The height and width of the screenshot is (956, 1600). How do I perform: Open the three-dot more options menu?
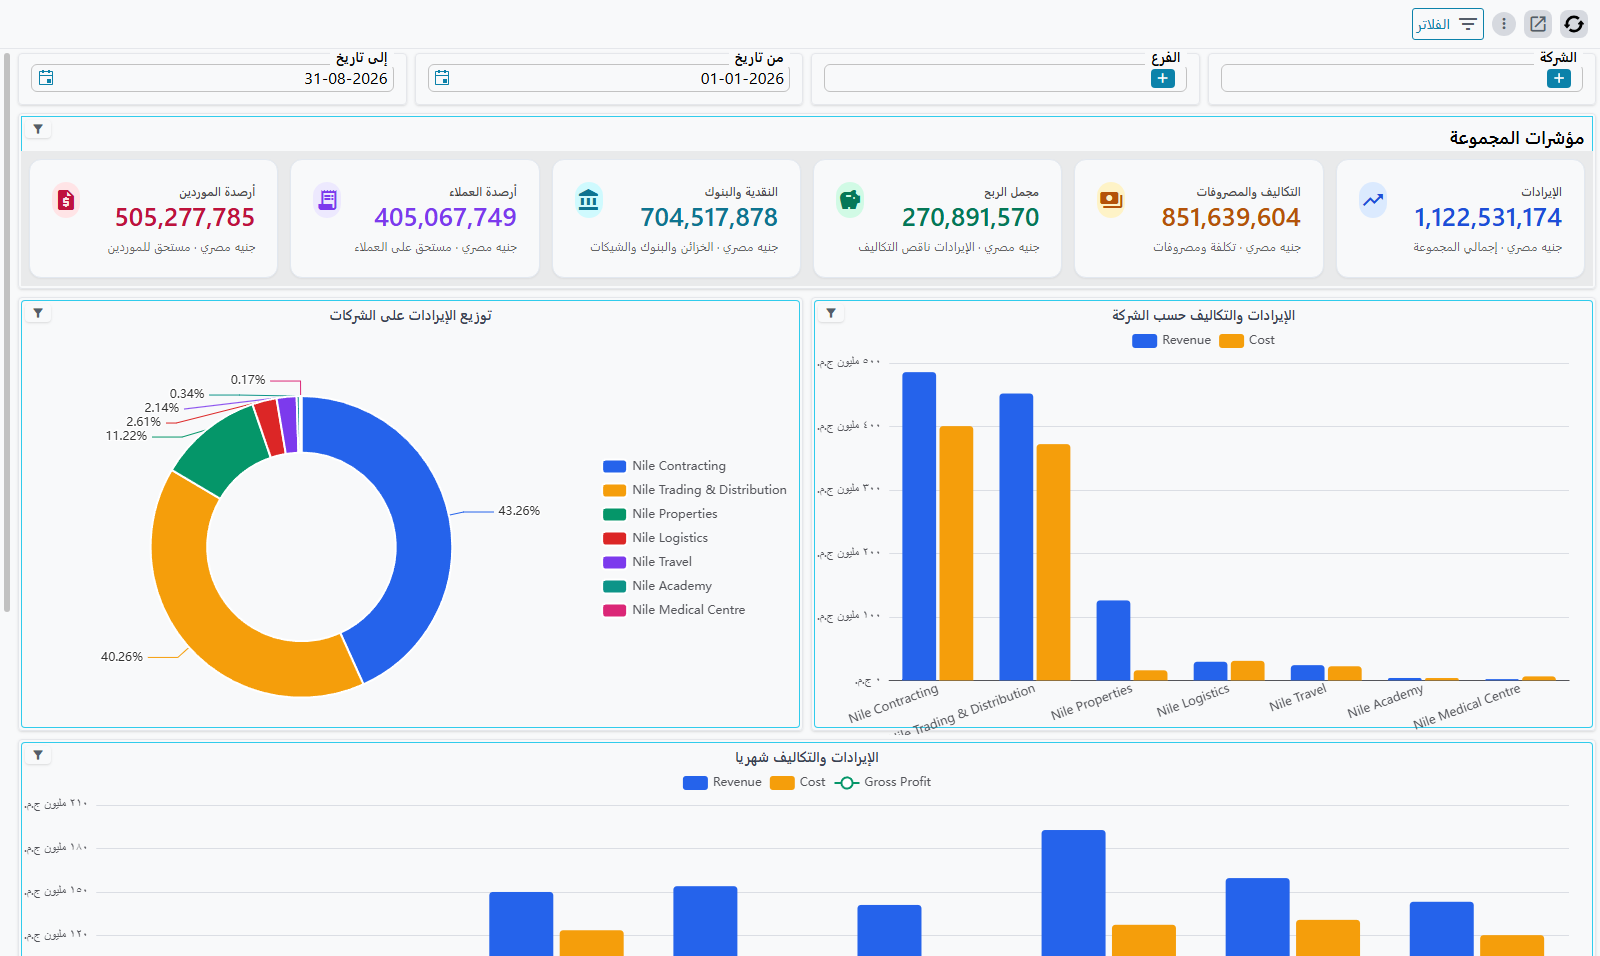point(1504,24)
